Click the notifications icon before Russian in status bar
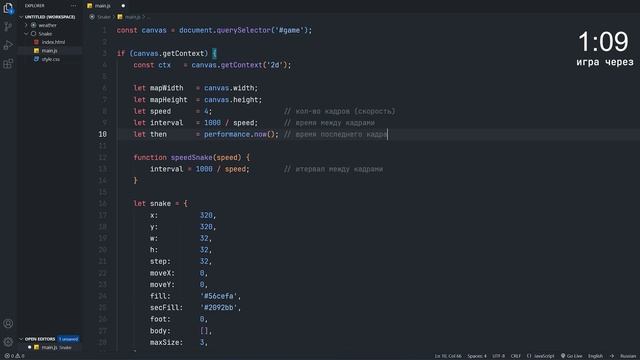This screenshot has width=640, height=360. (x=612, y=356)
